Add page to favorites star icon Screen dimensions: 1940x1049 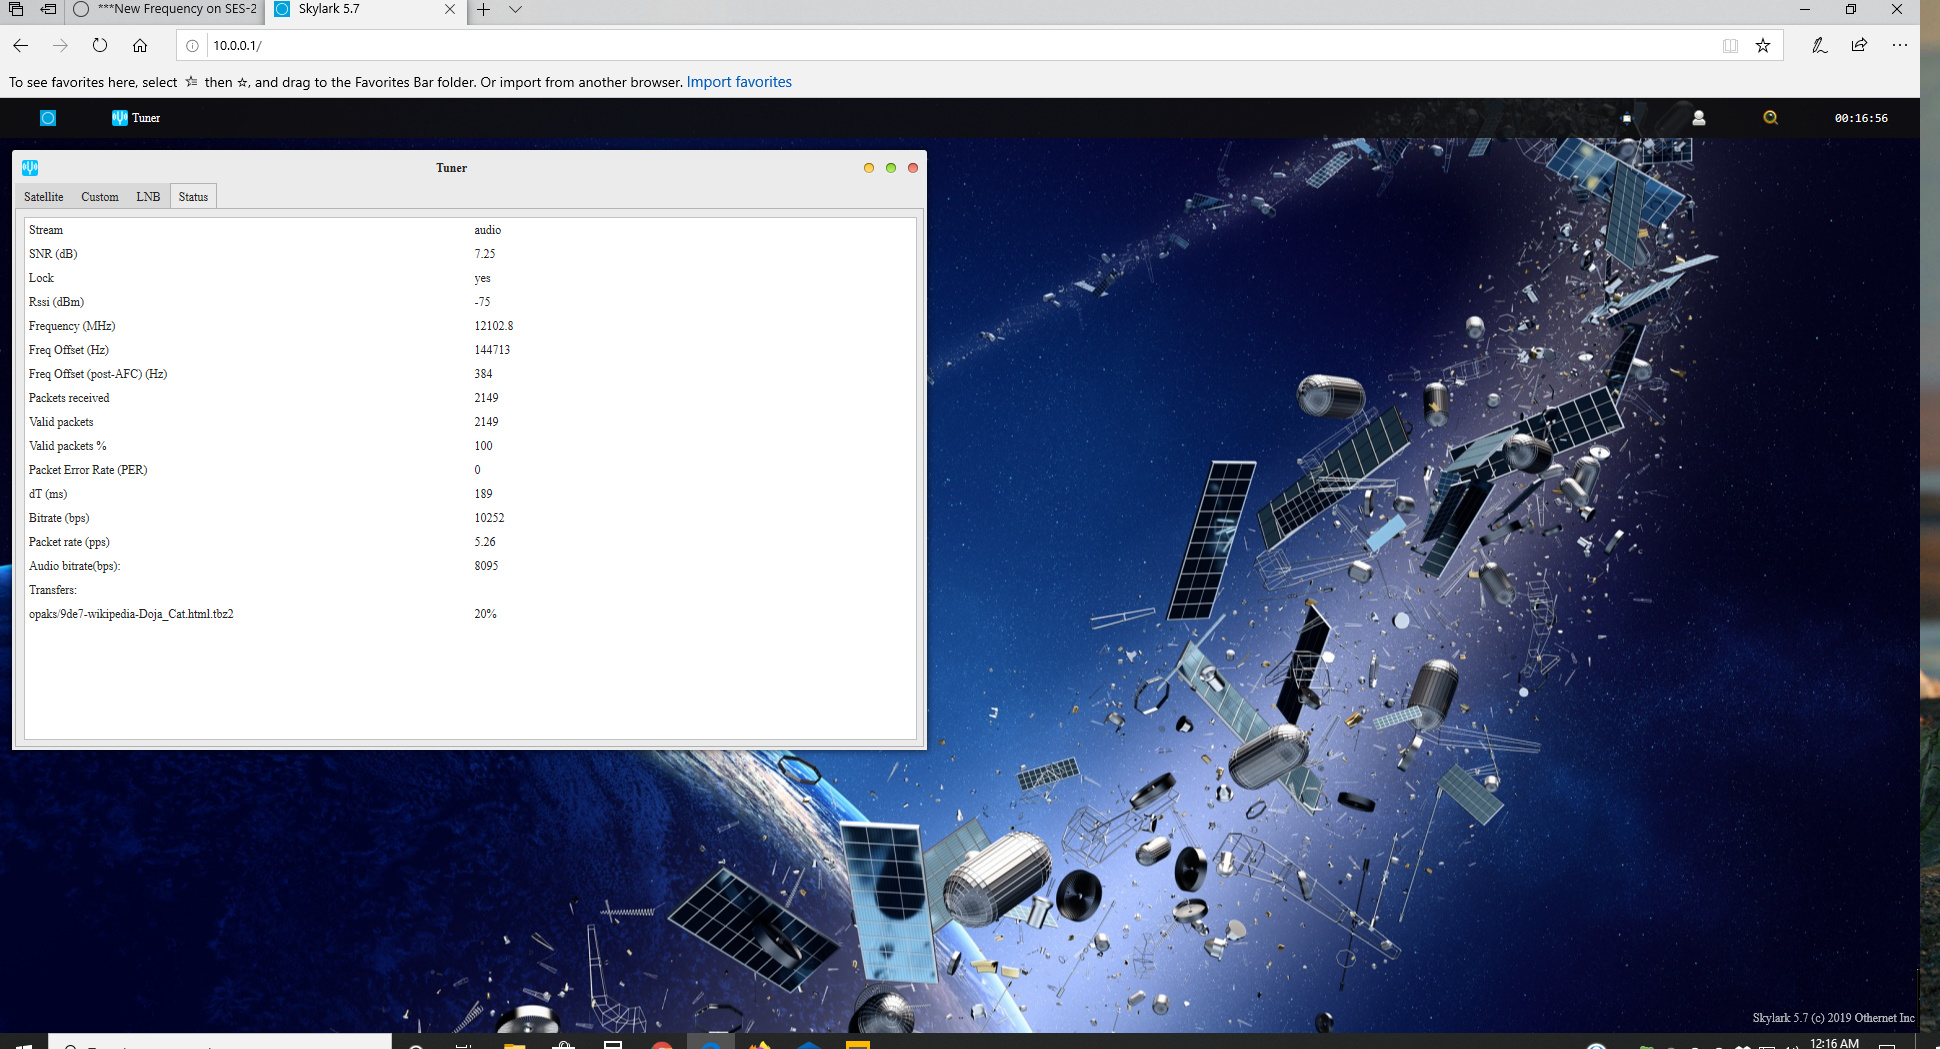[x=1763, y=45]
